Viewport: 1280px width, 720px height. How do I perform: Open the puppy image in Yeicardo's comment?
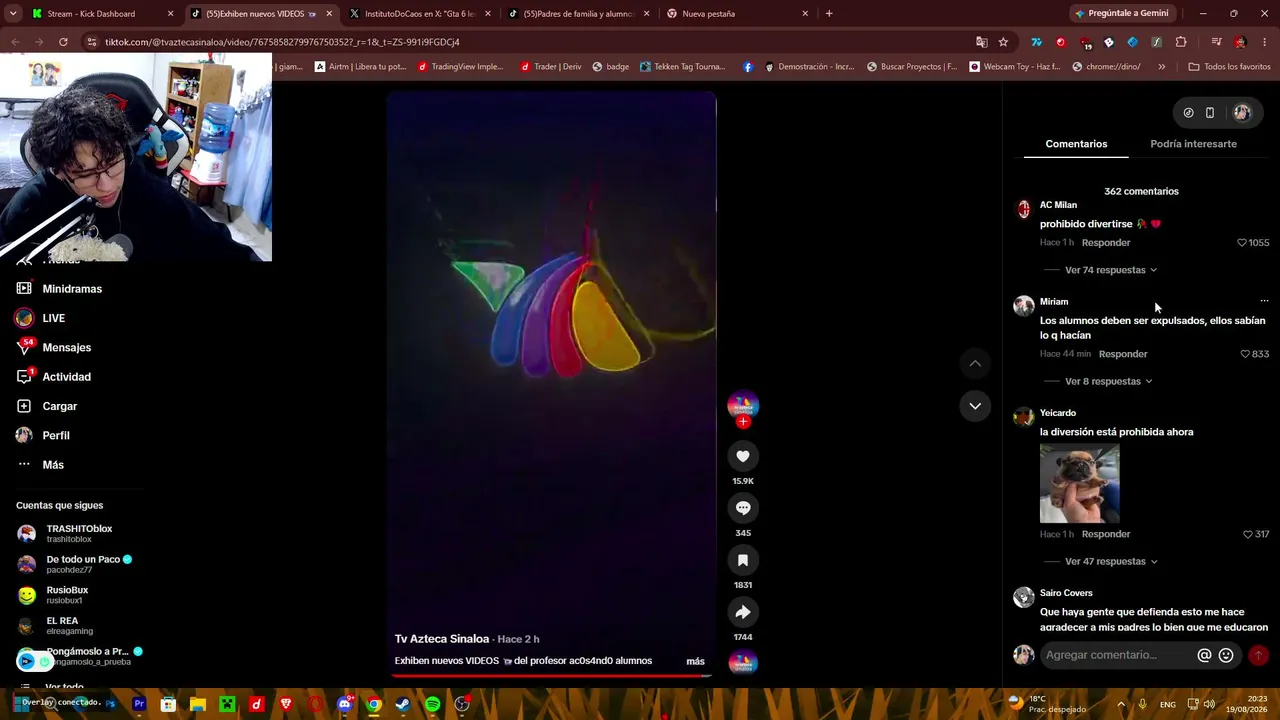point(1080,484)
